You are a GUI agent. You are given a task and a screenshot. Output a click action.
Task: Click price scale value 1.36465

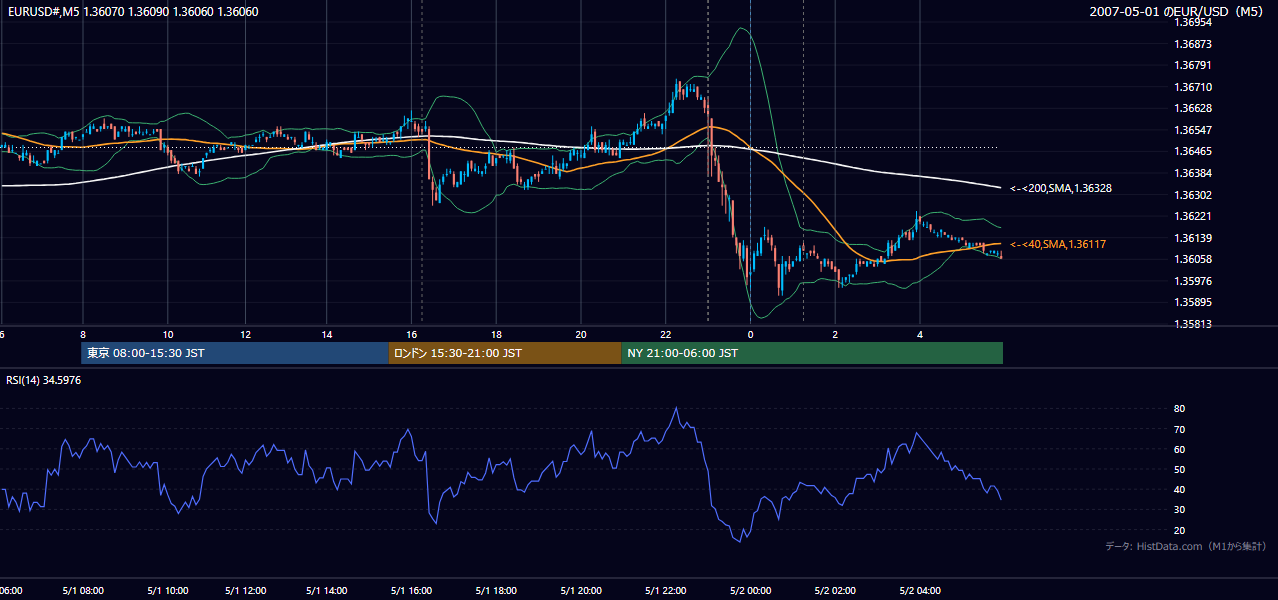pos(1193,151)
